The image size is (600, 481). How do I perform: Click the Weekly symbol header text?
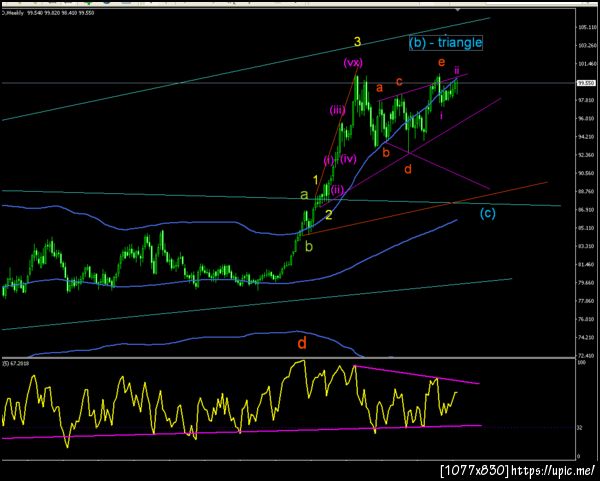[13, 13]
